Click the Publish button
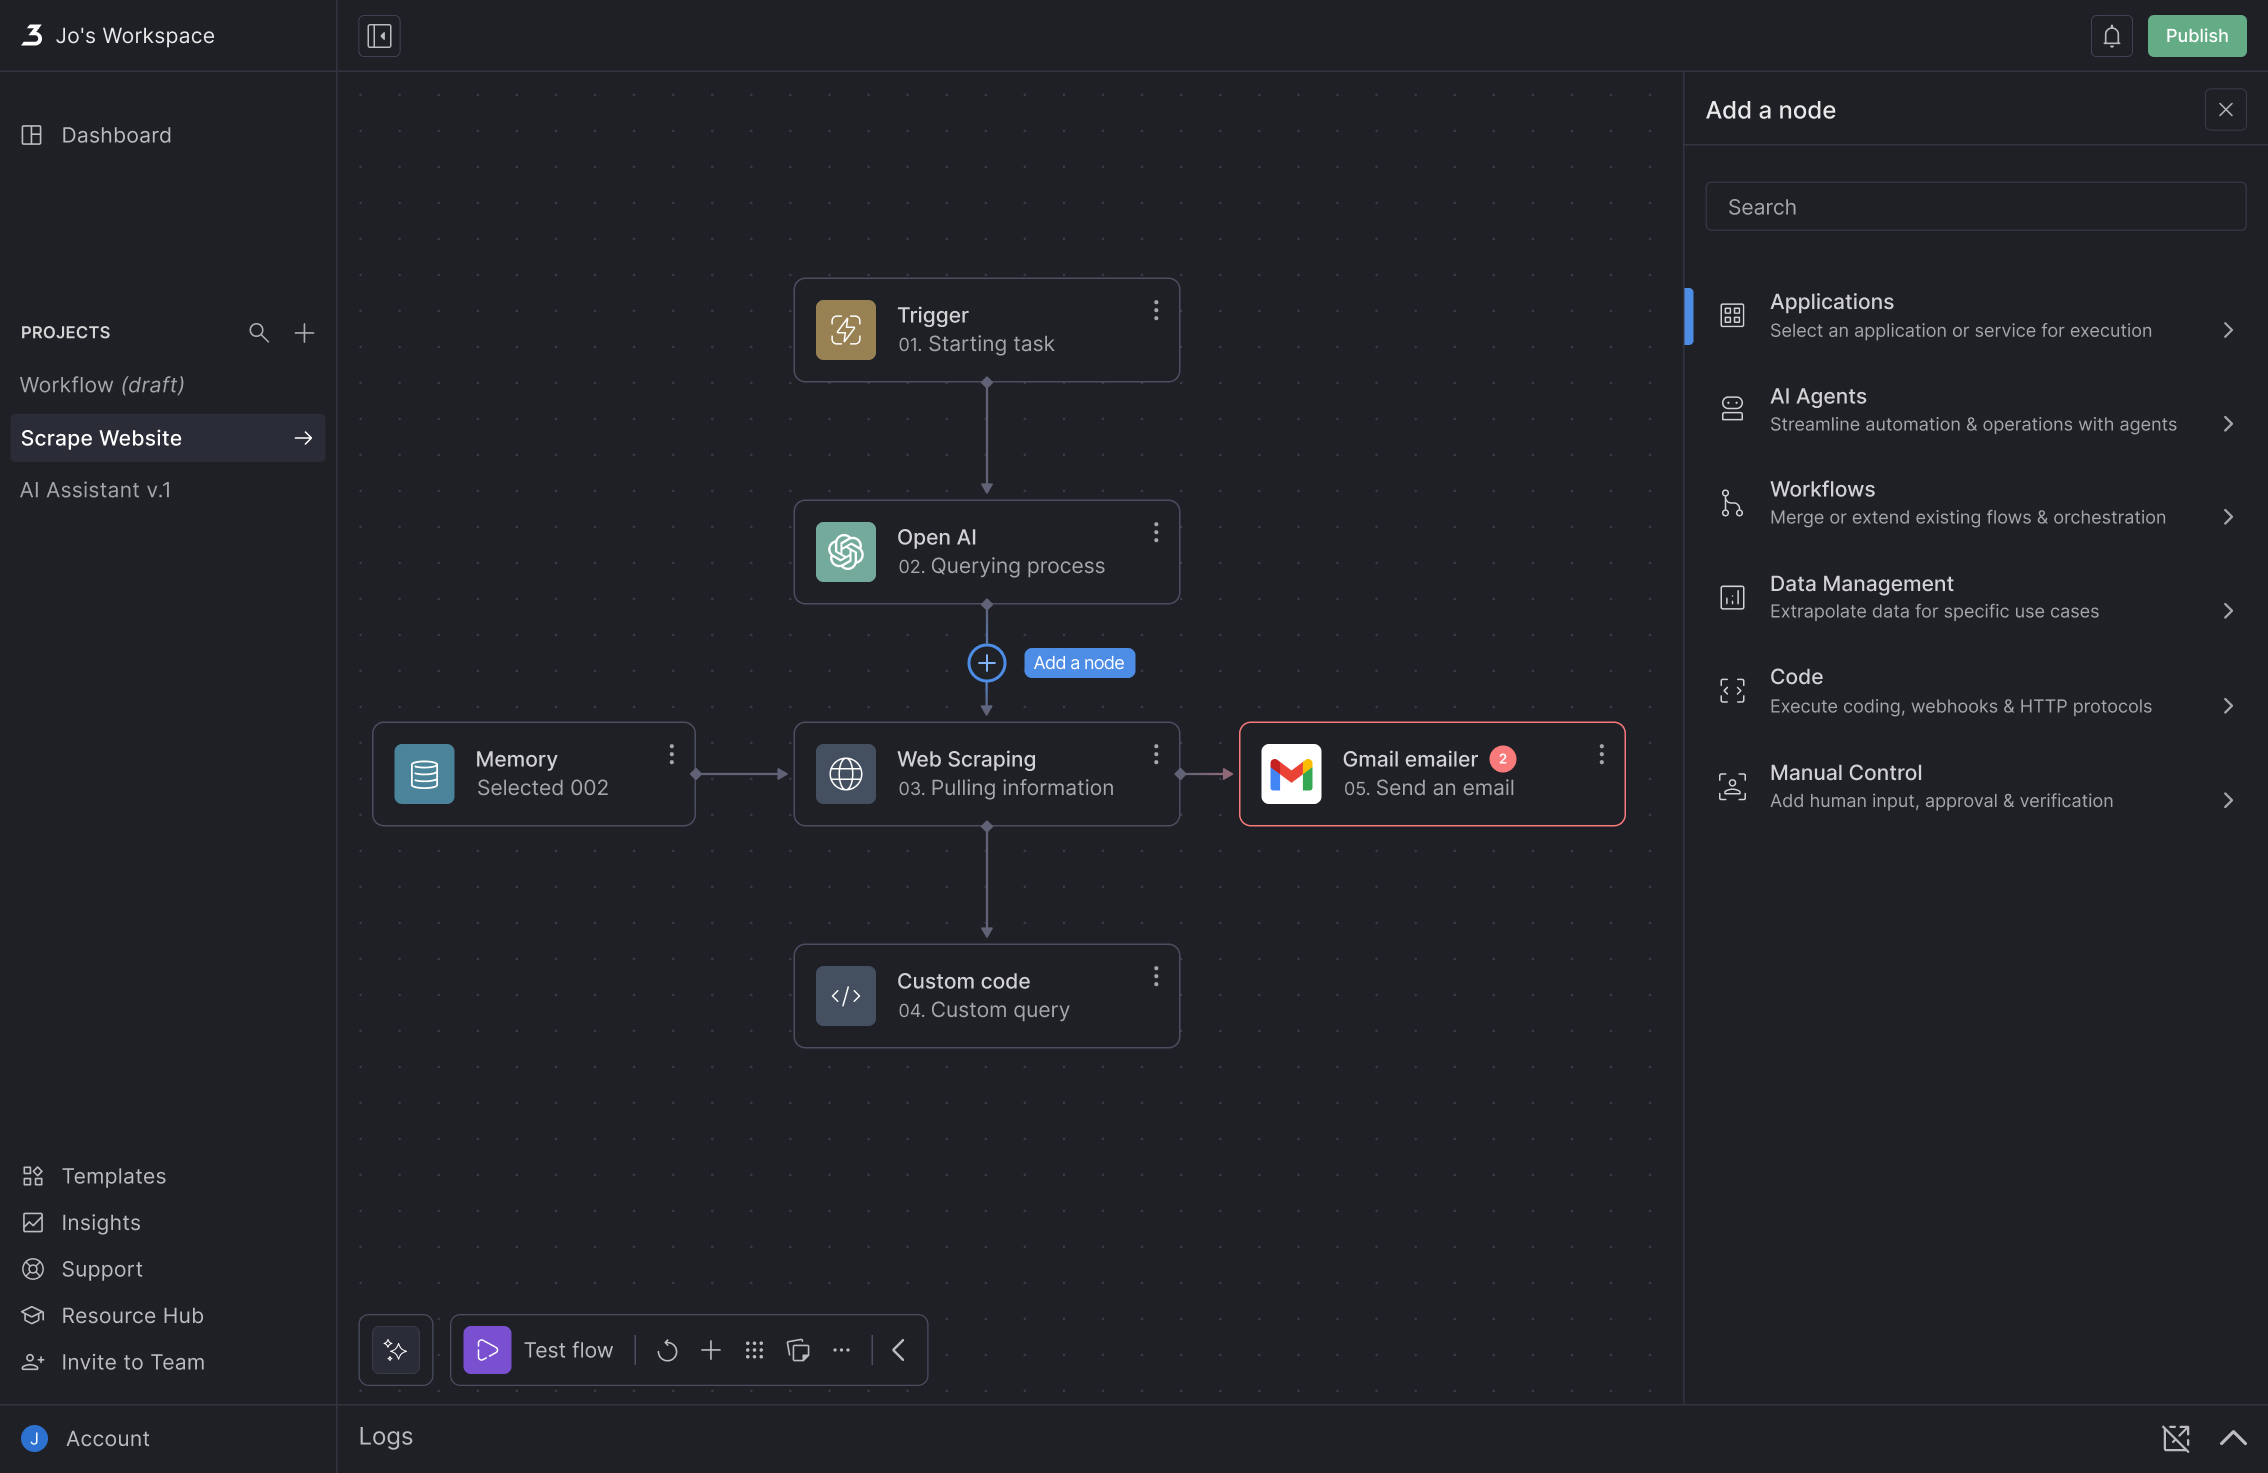2268x1473 pixels. pyautogui.click(x=2196, y=36)
